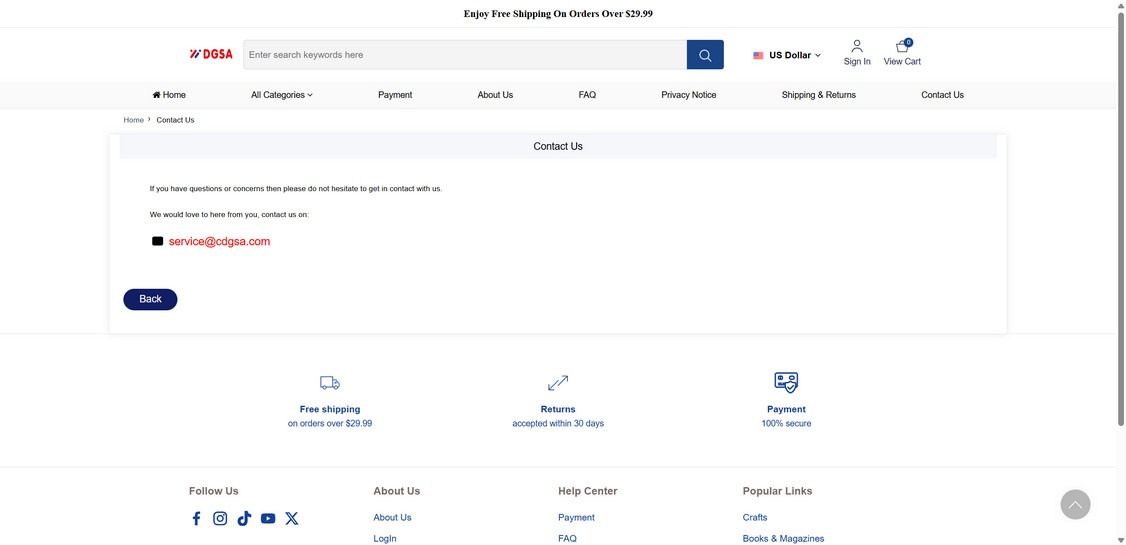
Task: Go to Shipping & Returns menu item
Action: 819,95
